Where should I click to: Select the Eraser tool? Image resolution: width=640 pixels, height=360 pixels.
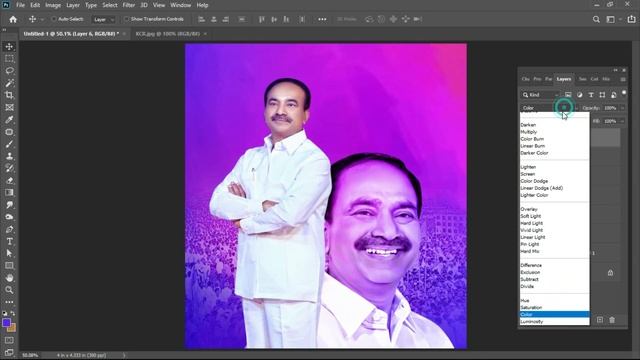click(x=9, y=180)
